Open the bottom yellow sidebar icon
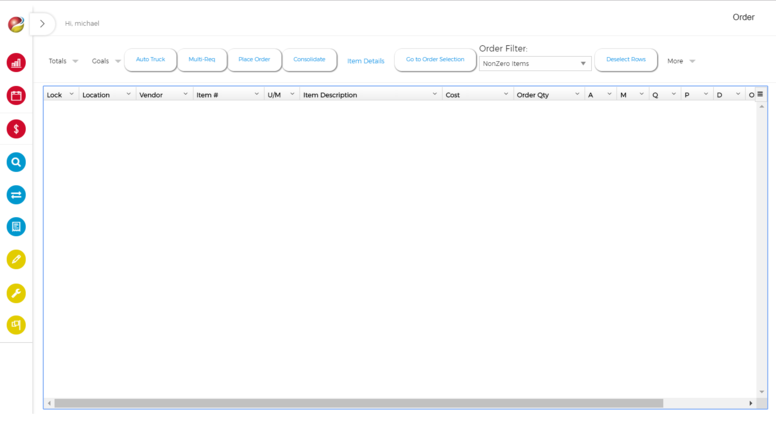 [x=16, y=325]
